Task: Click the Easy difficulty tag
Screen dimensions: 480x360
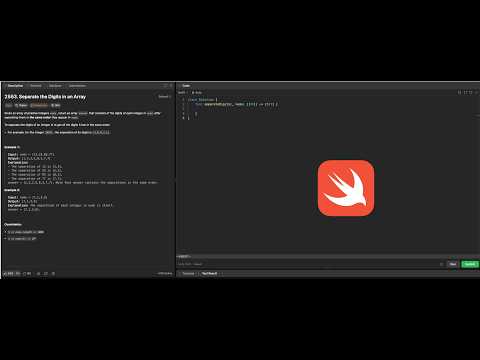Action: (x=9, y=106)
